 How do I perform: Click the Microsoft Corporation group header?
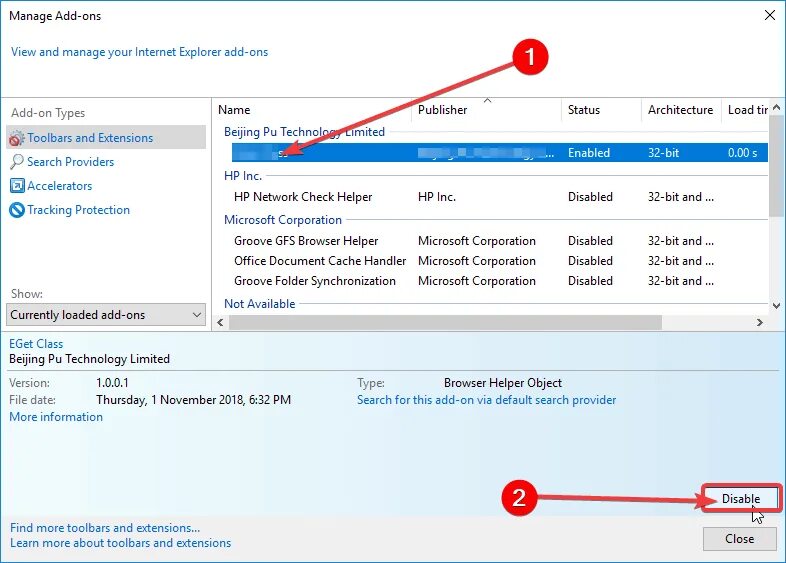(283, 220)
